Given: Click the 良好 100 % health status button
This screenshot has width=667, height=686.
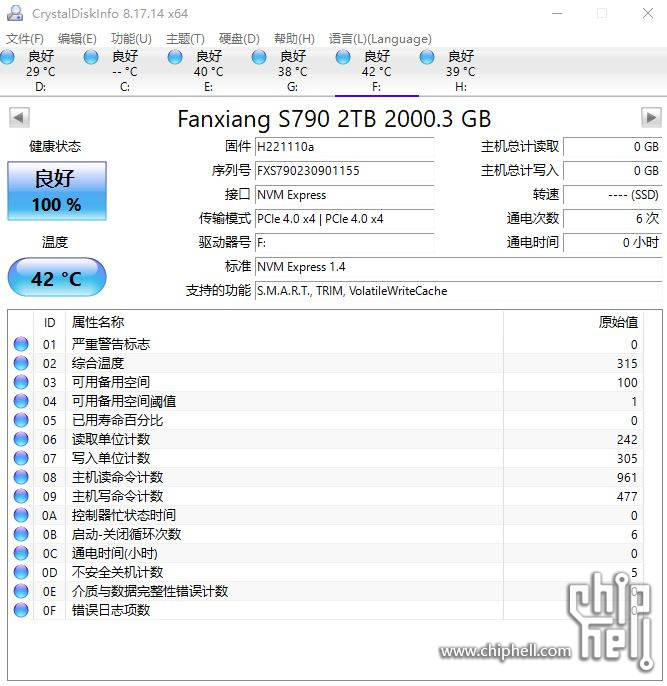Looking at the screenshot, I should 57,191.
